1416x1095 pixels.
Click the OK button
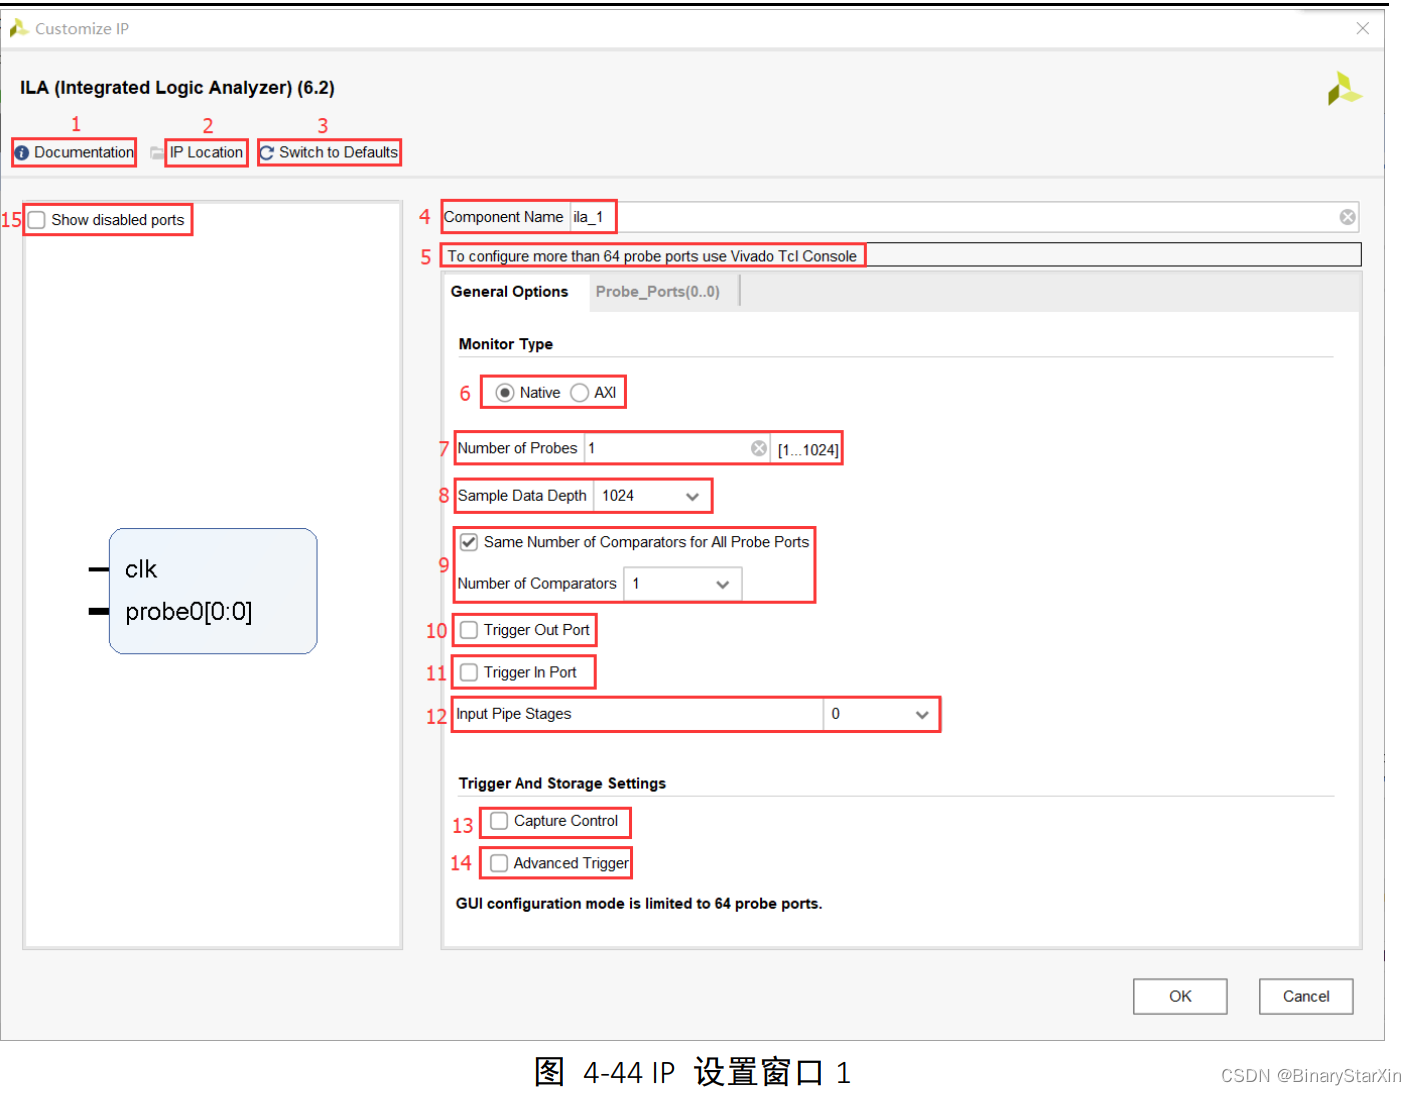point(1180,996)
